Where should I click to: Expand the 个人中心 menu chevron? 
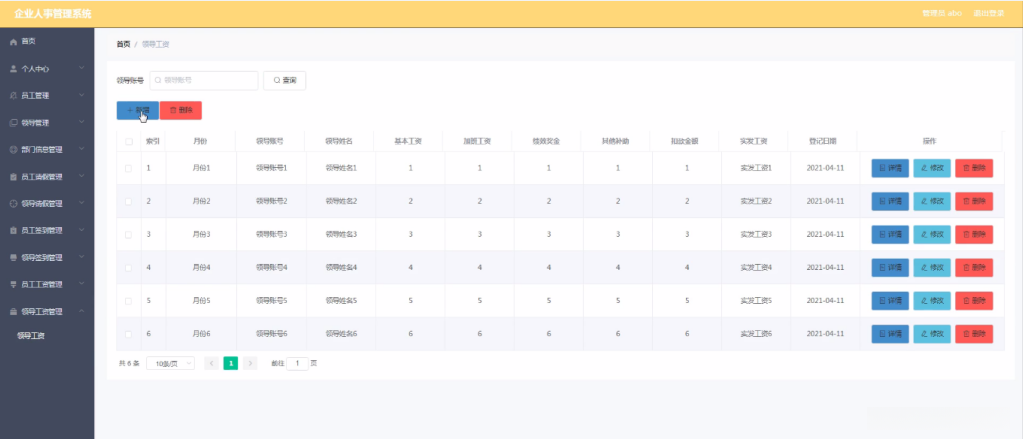click(x=82, y=68)
